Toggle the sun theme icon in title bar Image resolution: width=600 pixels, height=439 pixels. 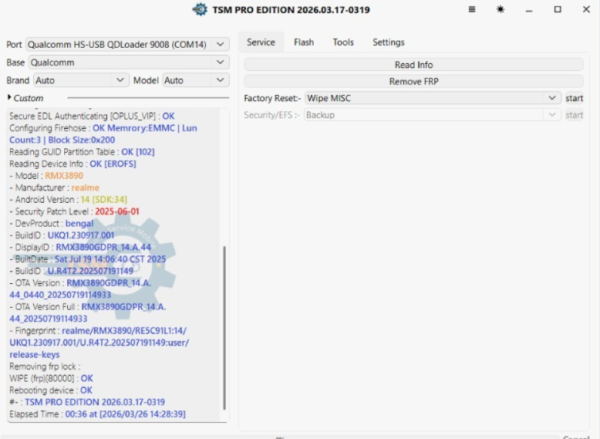click(x=500, y=9)
